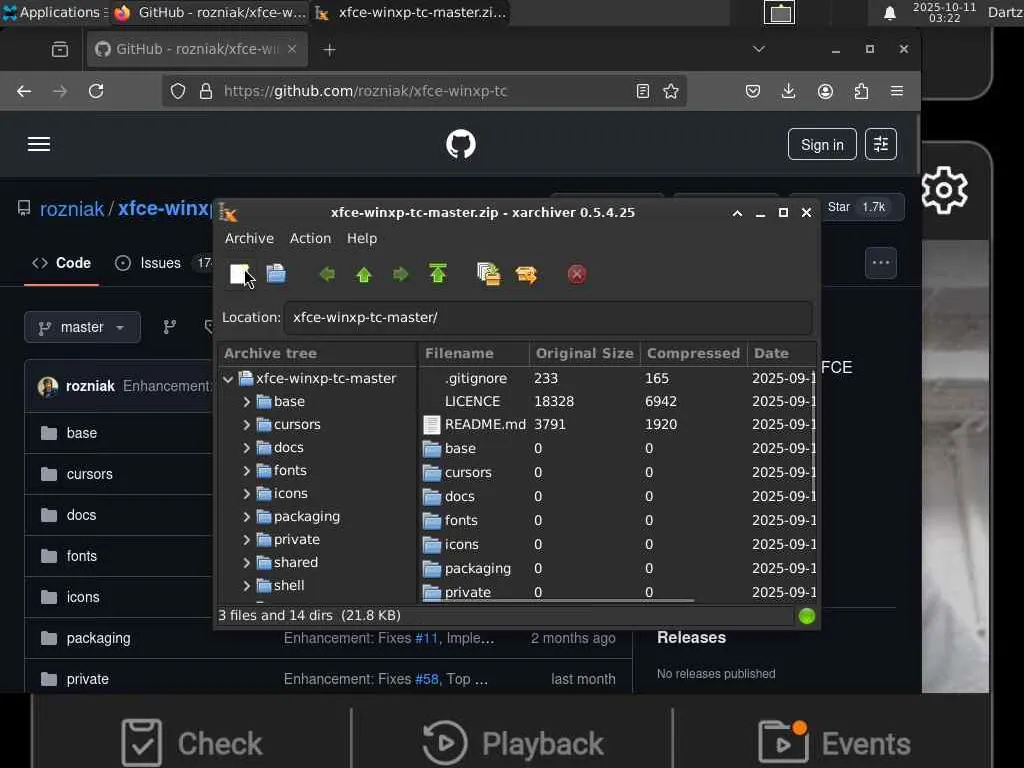Open Firefox account icon
This screenshot has width=1024, height=768.
point(825,91)
